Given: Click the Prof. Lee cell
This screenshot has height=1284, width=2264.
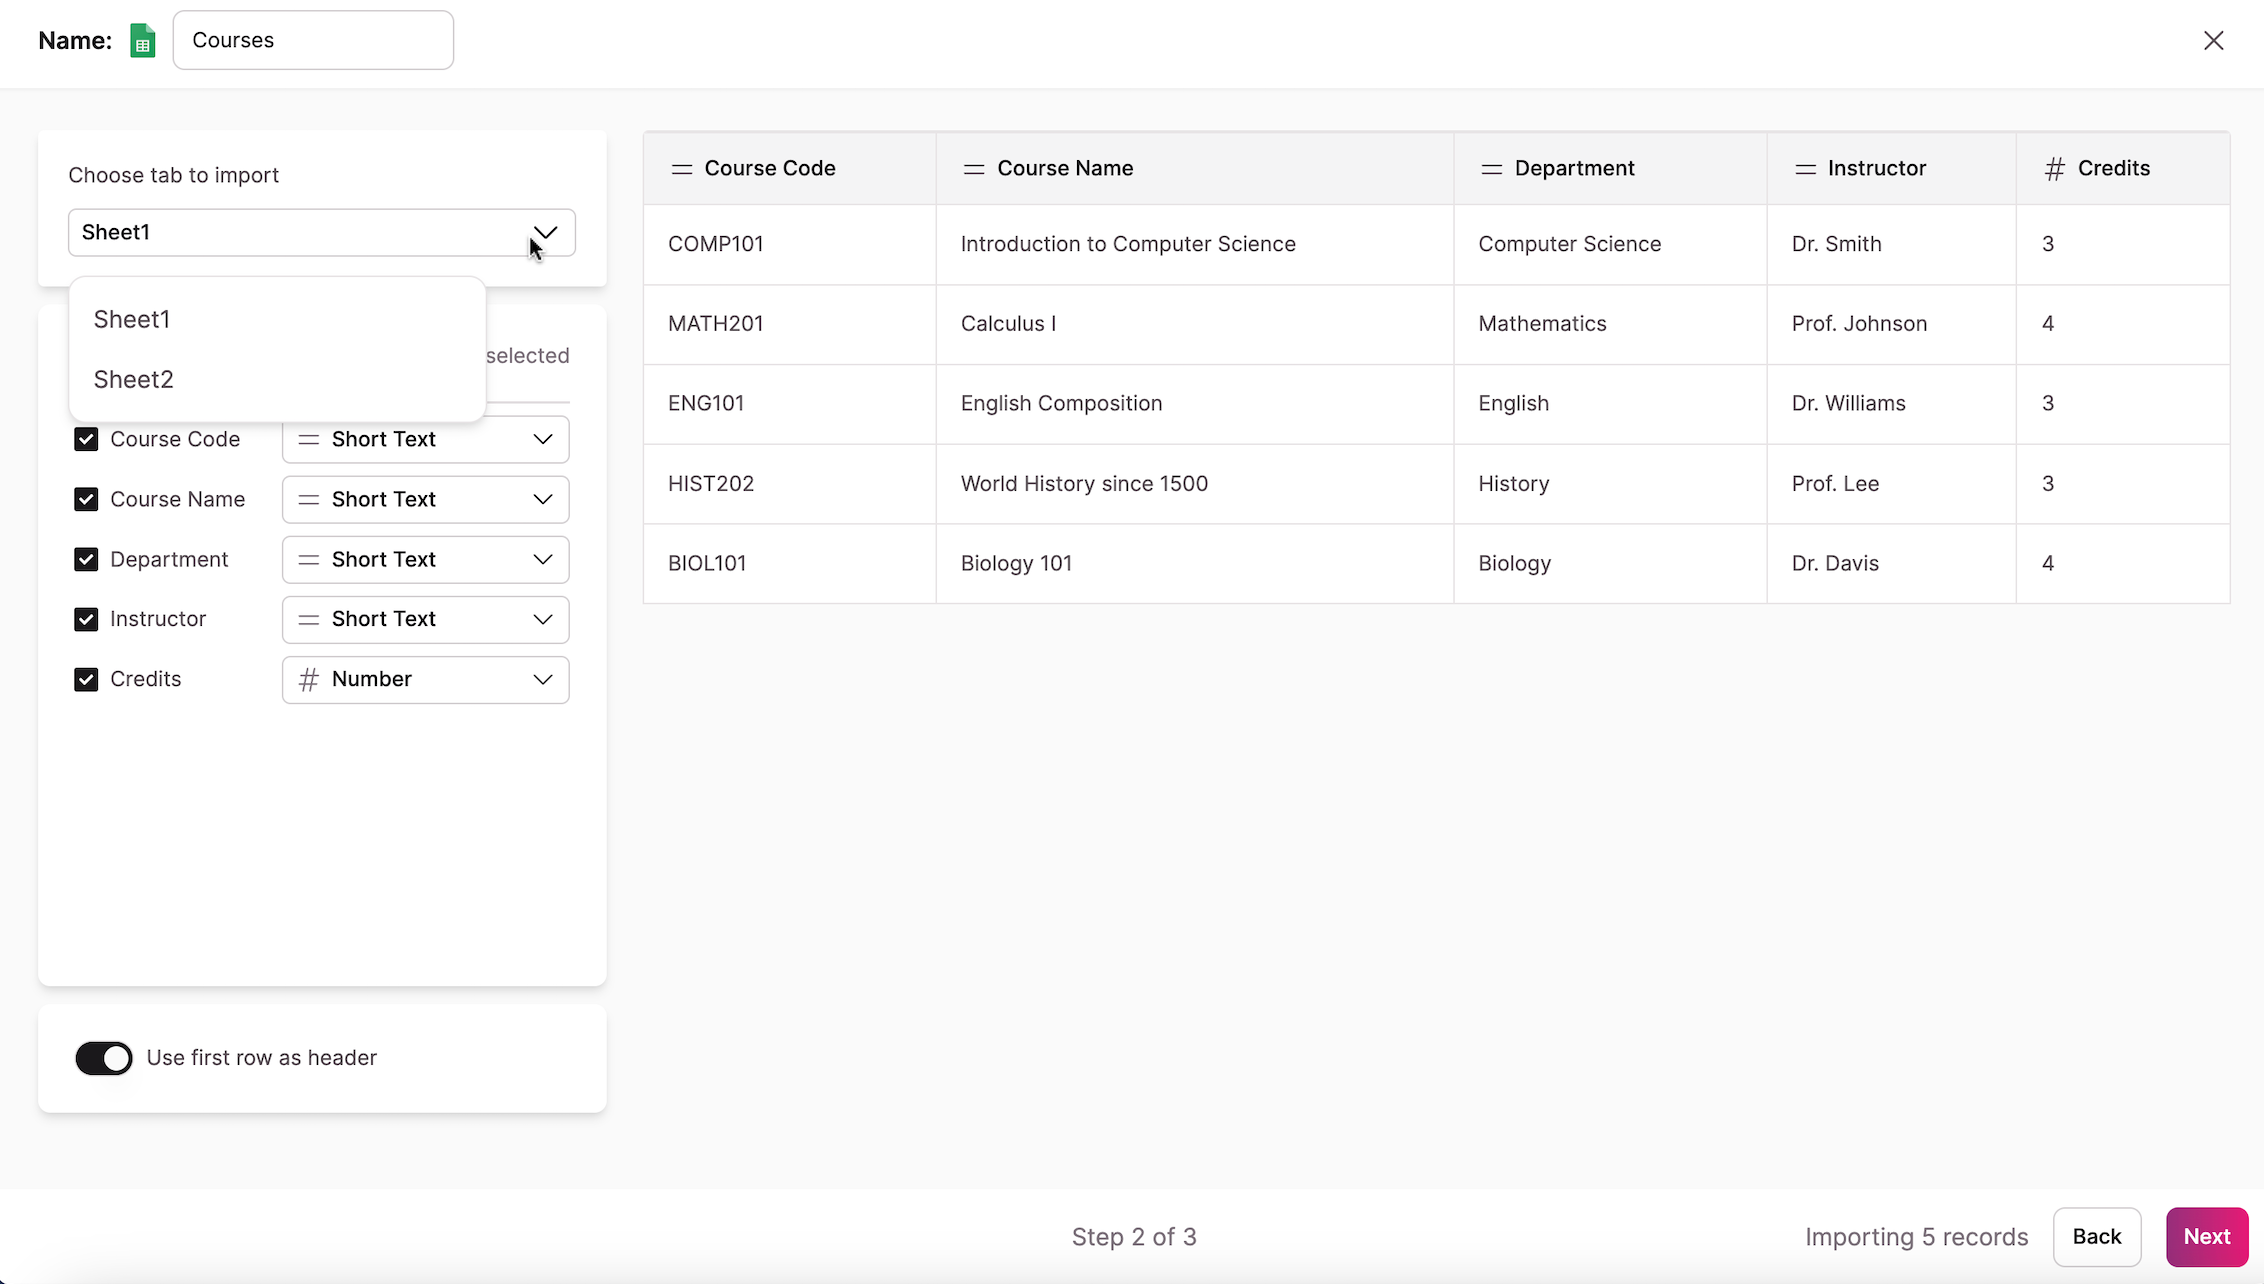Looking at the screenshot, I should [1891, 484].
